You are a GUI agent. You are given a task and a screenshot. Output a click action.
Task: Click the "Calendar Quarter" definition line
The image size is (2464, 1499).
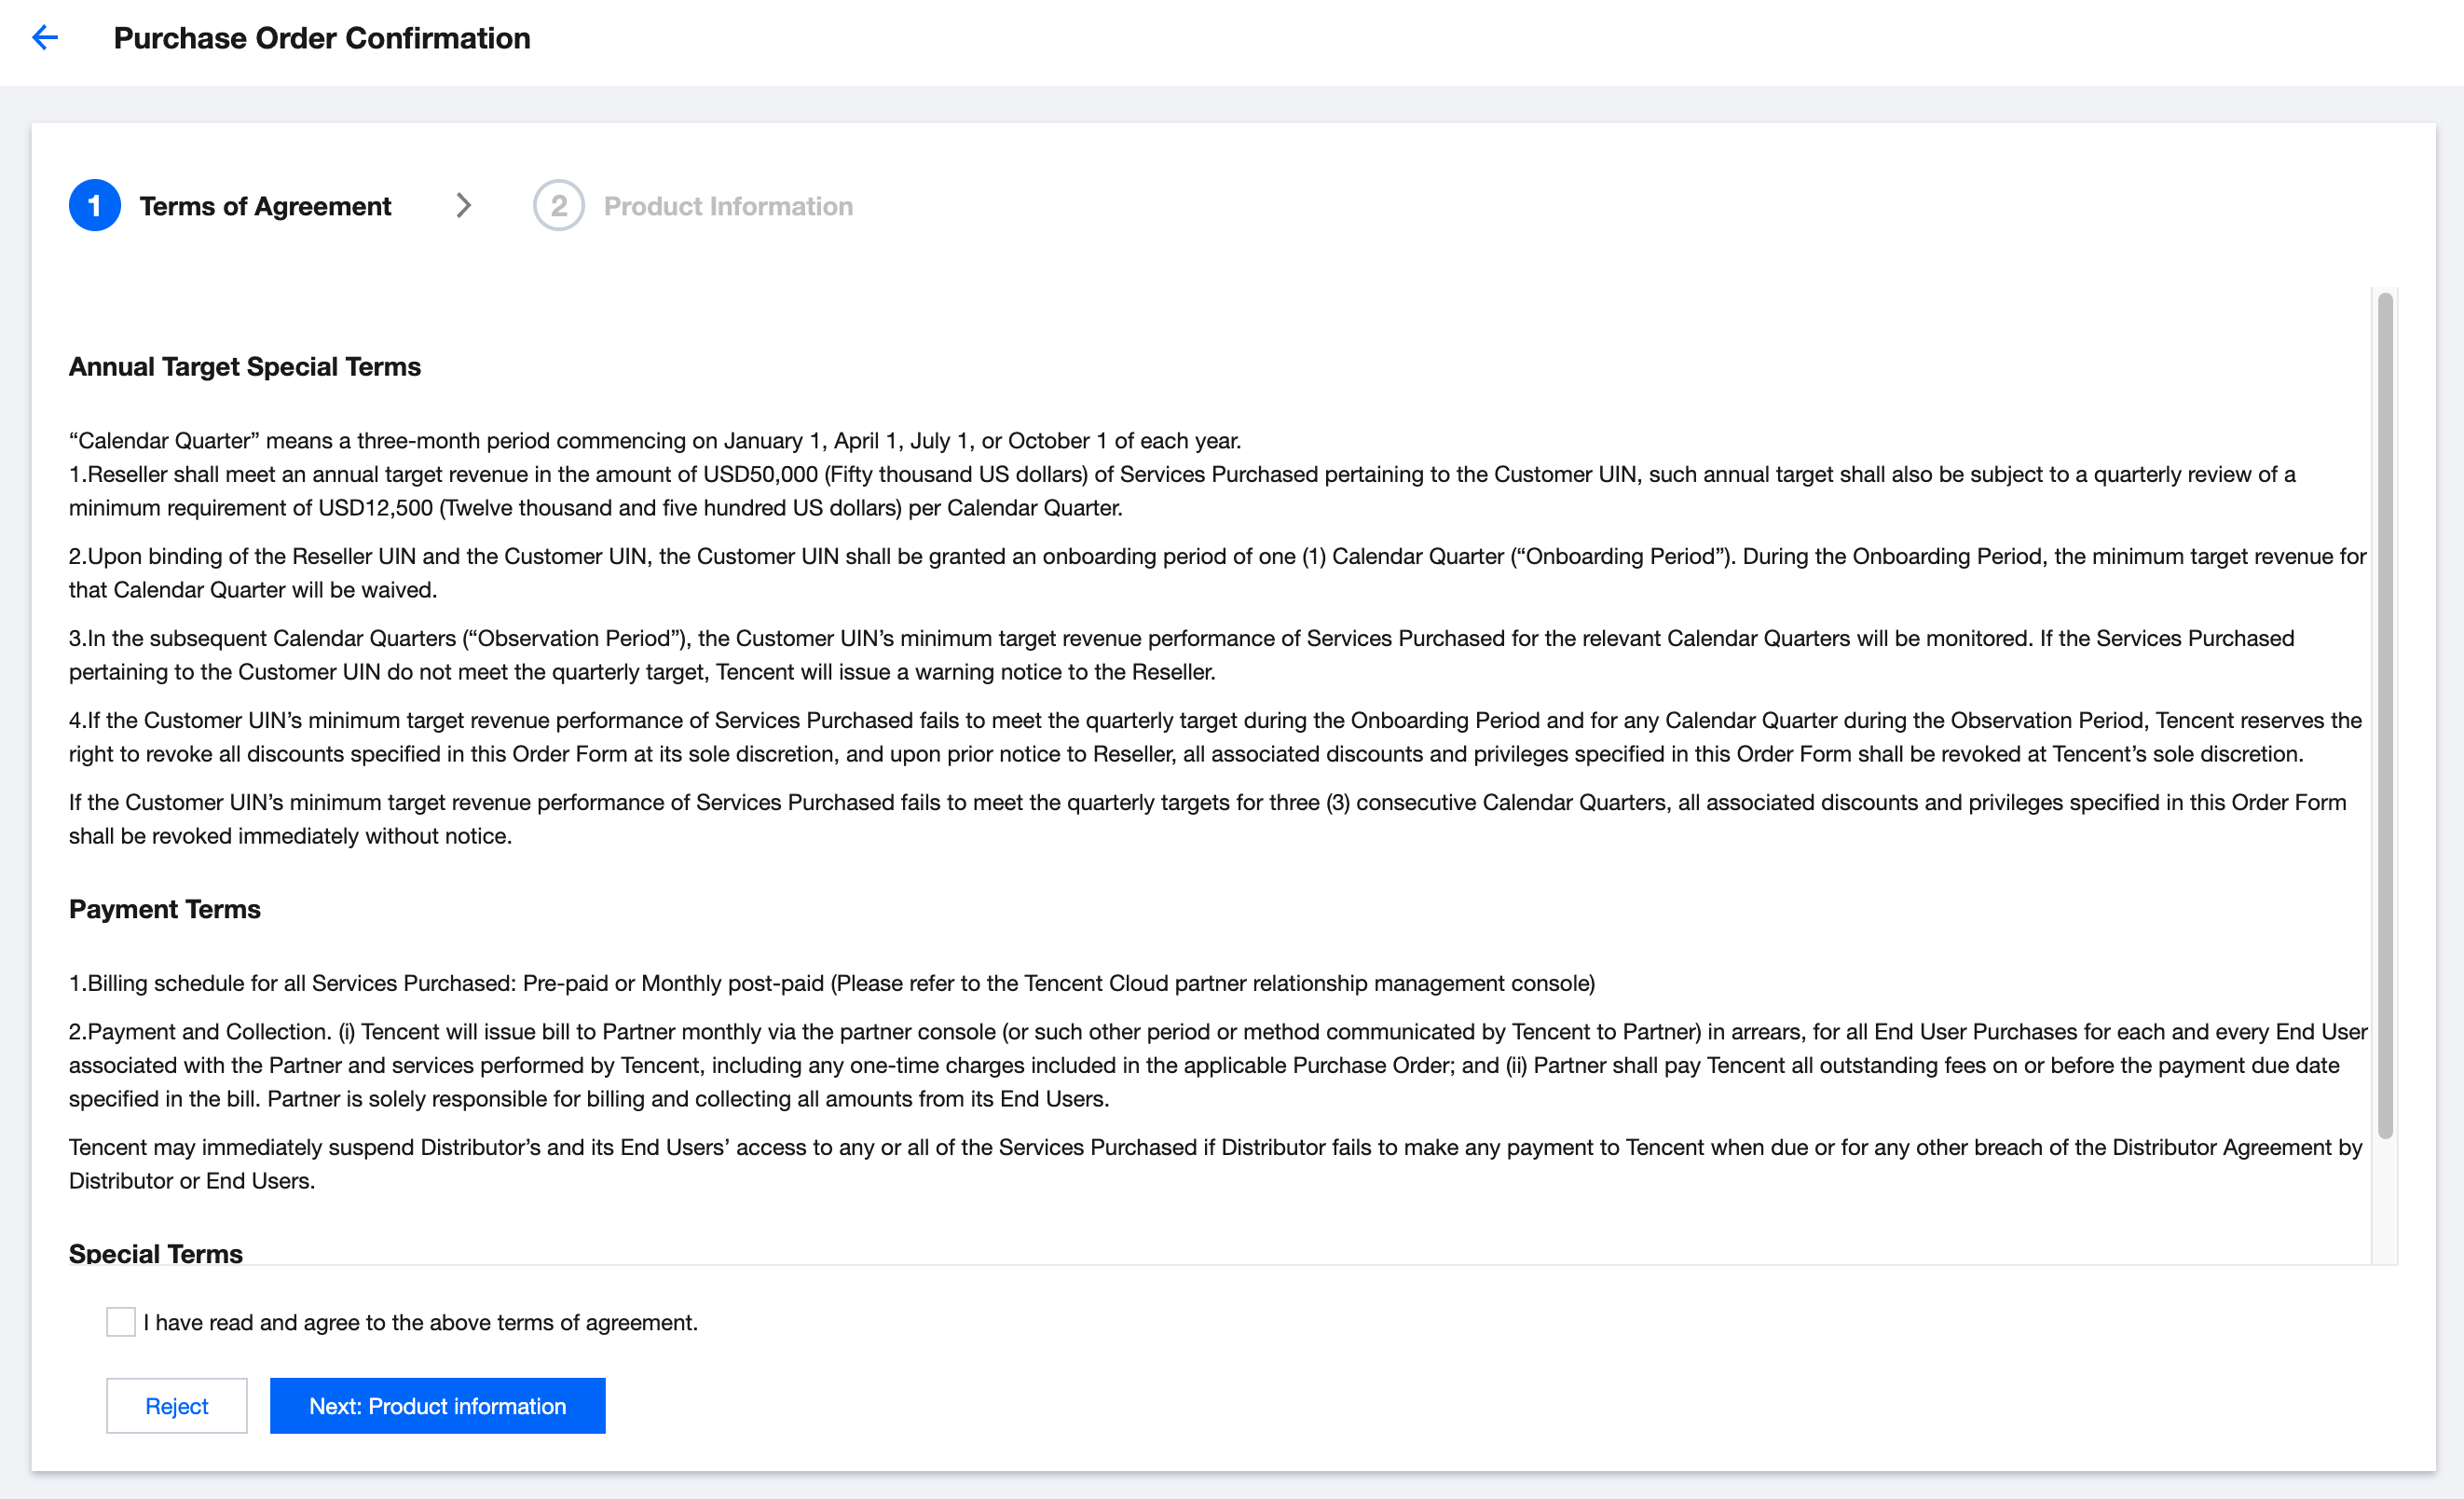pos(655,441)
